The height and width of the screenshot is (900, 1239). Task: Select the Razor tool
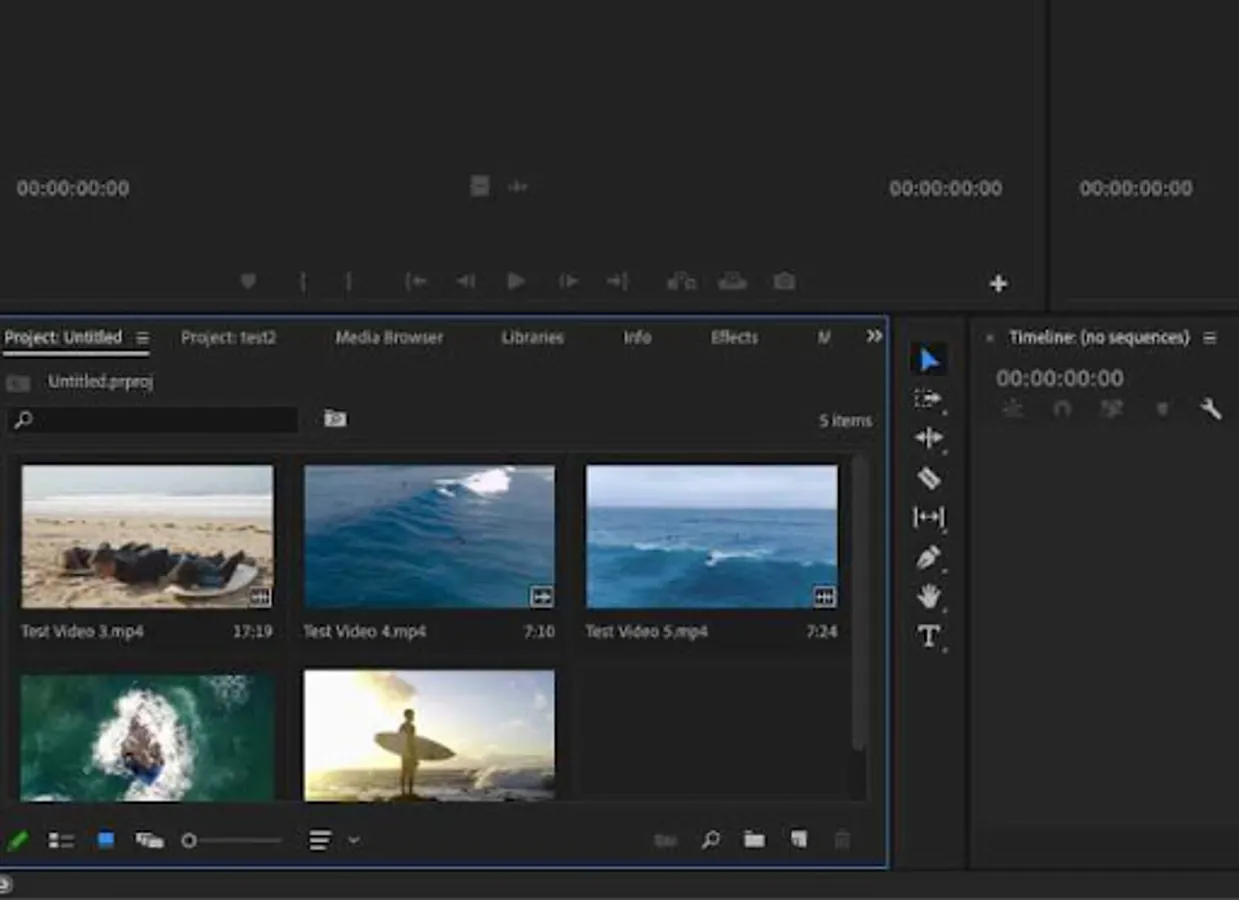928,478
